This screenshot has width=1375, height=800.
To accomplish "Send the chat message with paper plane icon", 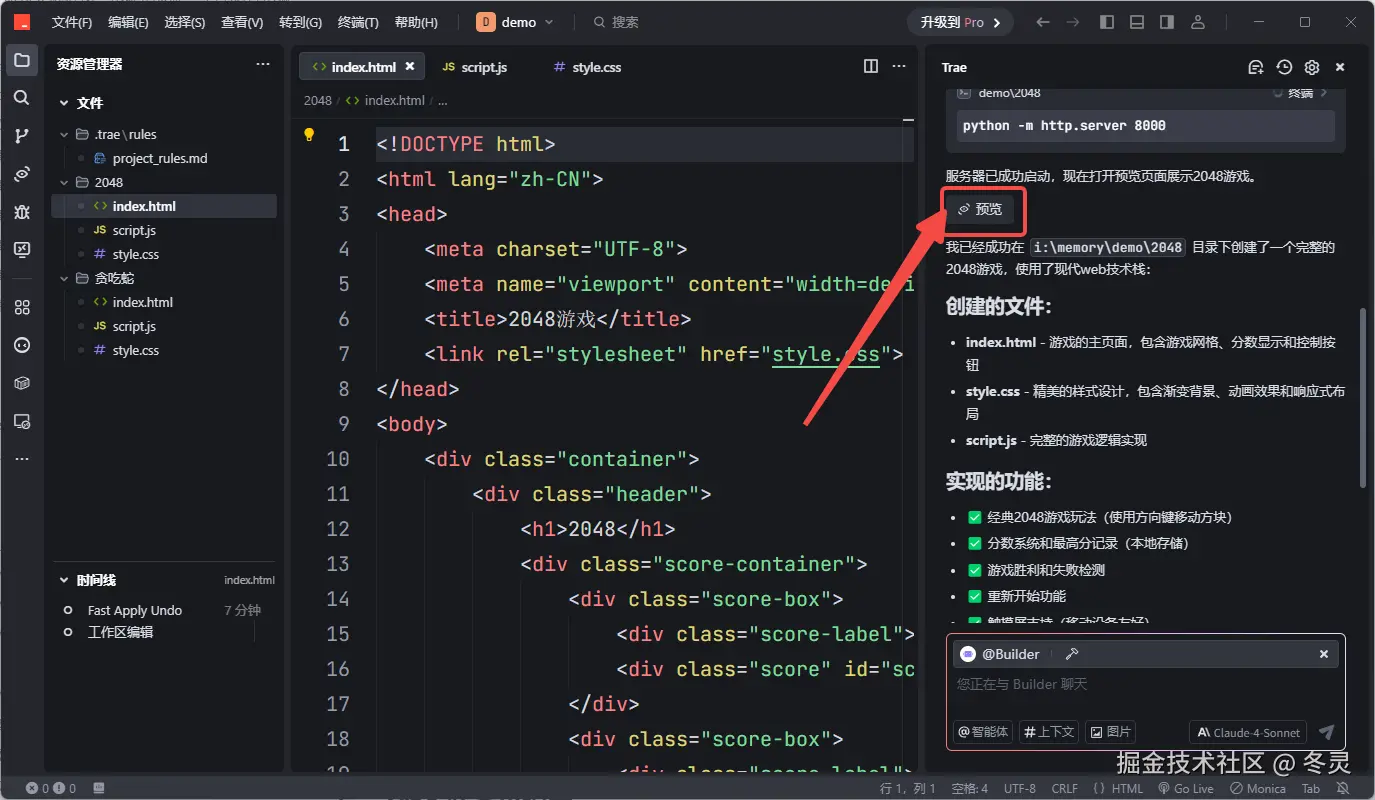I will (x=1327, y=732).
